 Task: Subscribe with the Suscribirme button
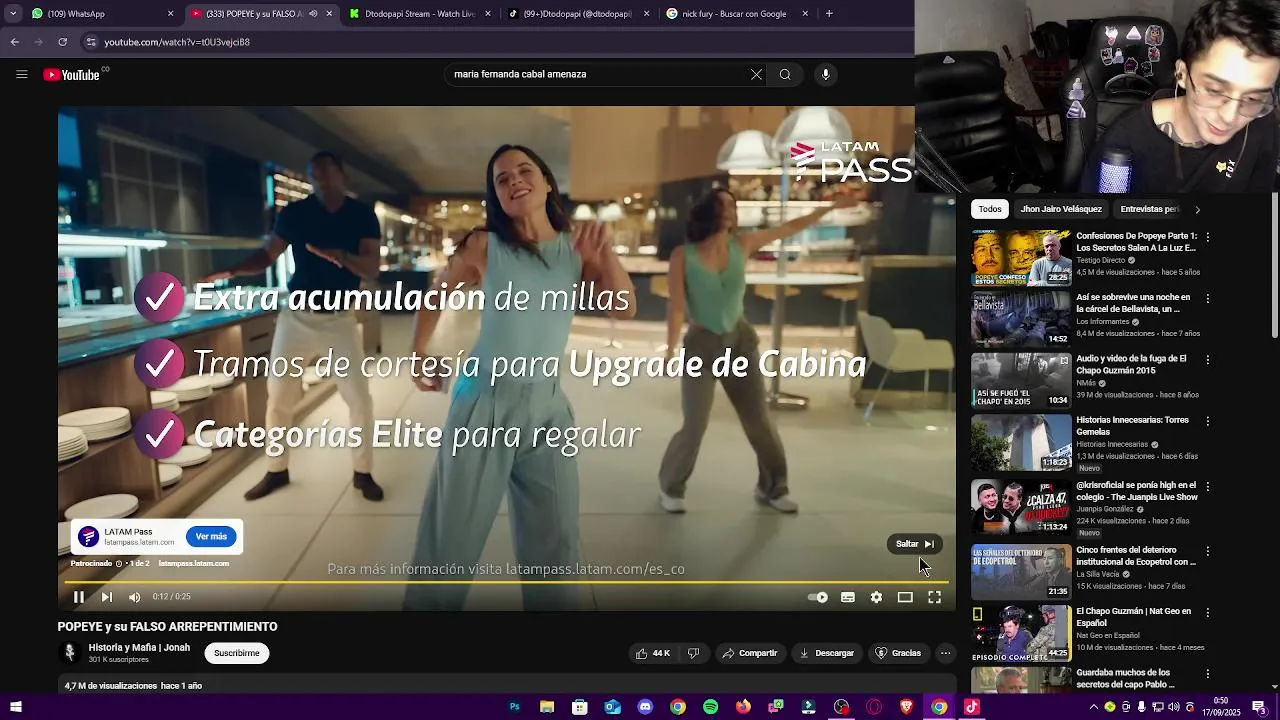click(x=237, y=653)
